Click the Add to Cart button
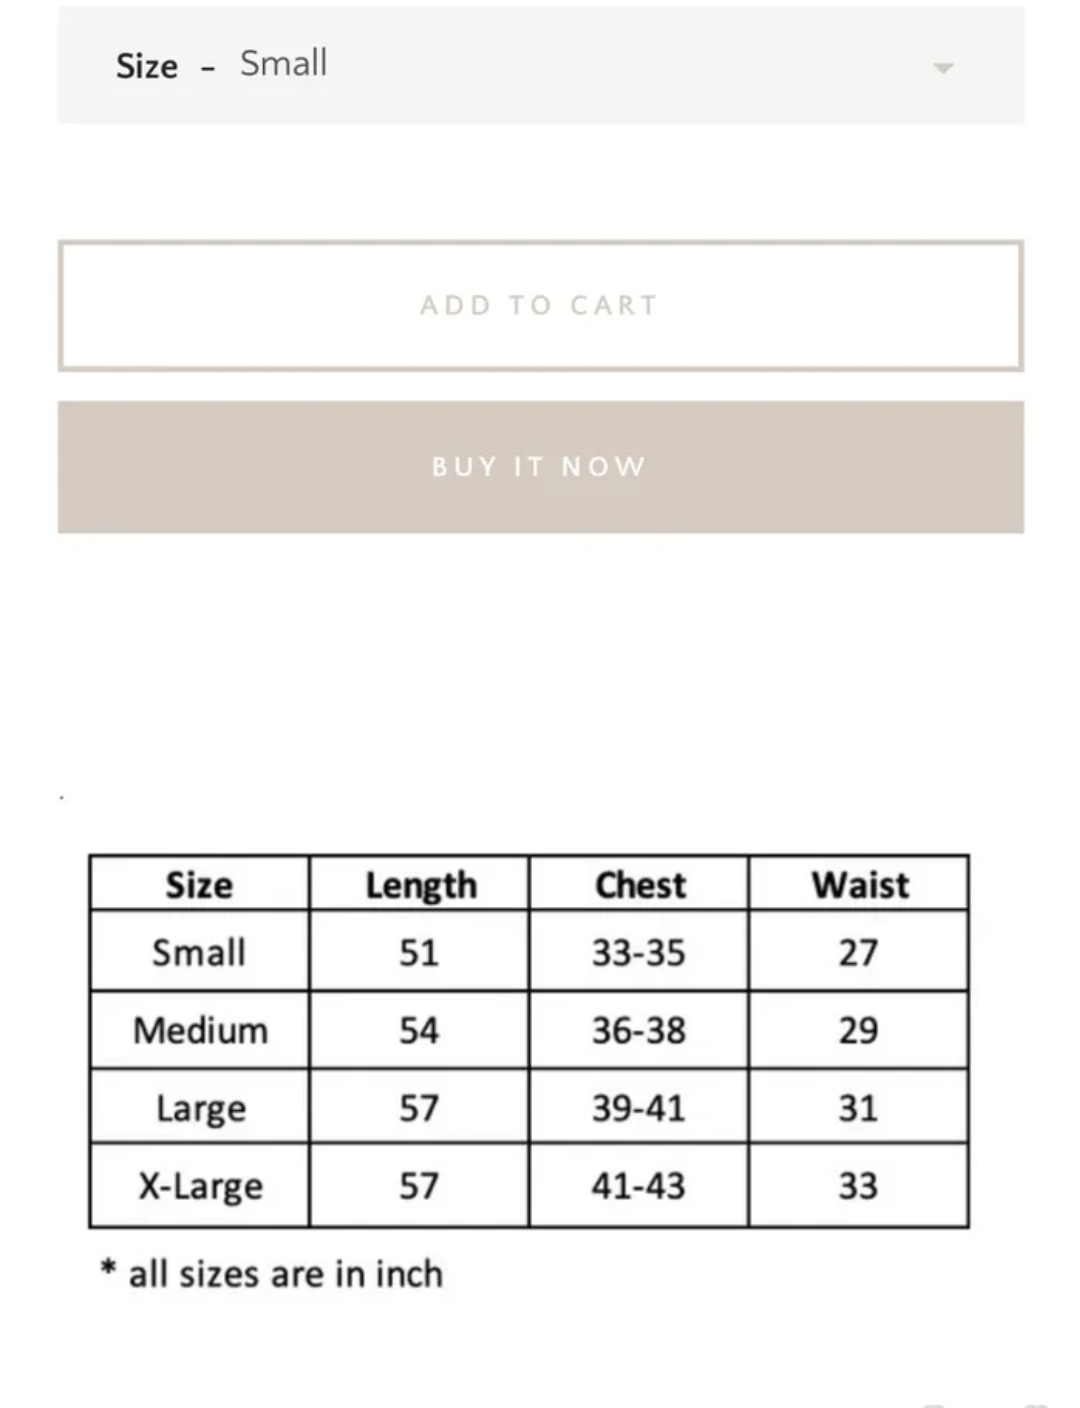 click(540, 305)
